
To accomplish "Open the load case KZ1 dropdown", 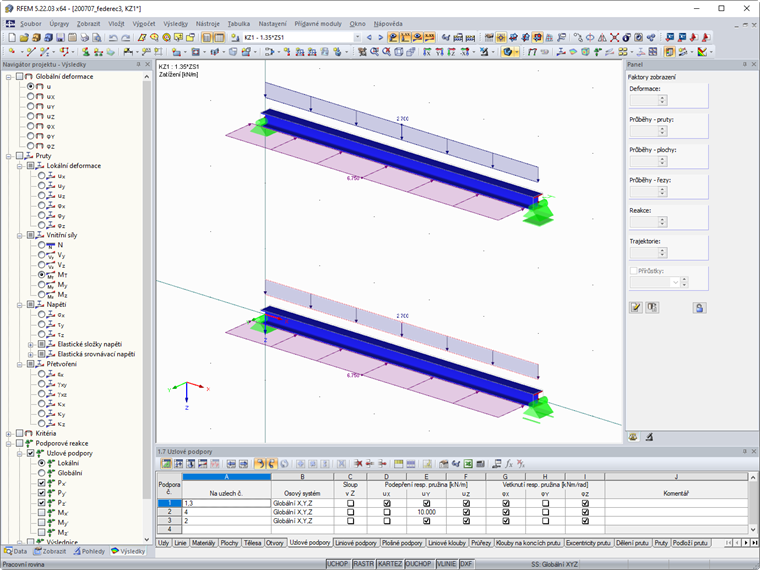I will click(357, 37).
